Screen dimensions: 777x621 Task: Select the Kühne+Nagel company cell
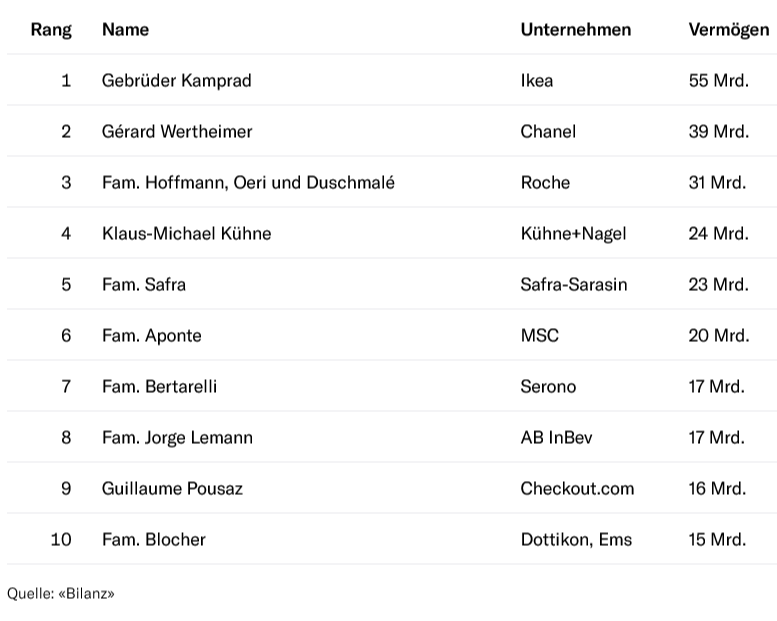573,233
